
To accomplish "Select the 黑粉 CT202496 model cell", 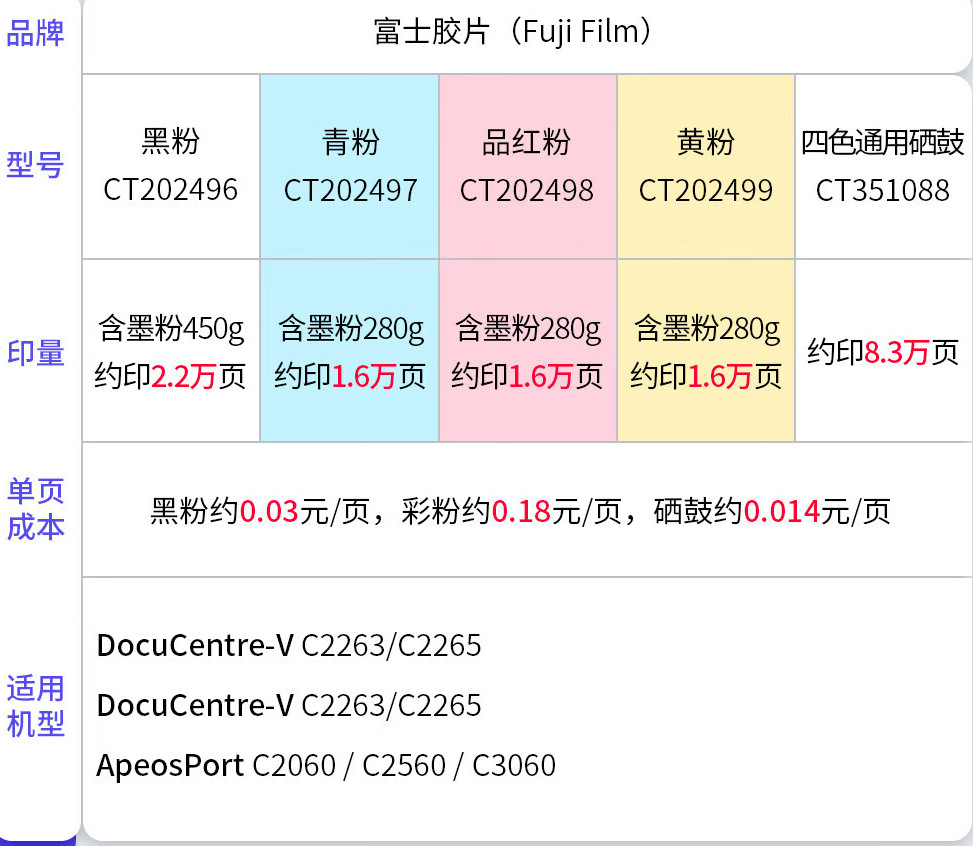I will (171, 166).
